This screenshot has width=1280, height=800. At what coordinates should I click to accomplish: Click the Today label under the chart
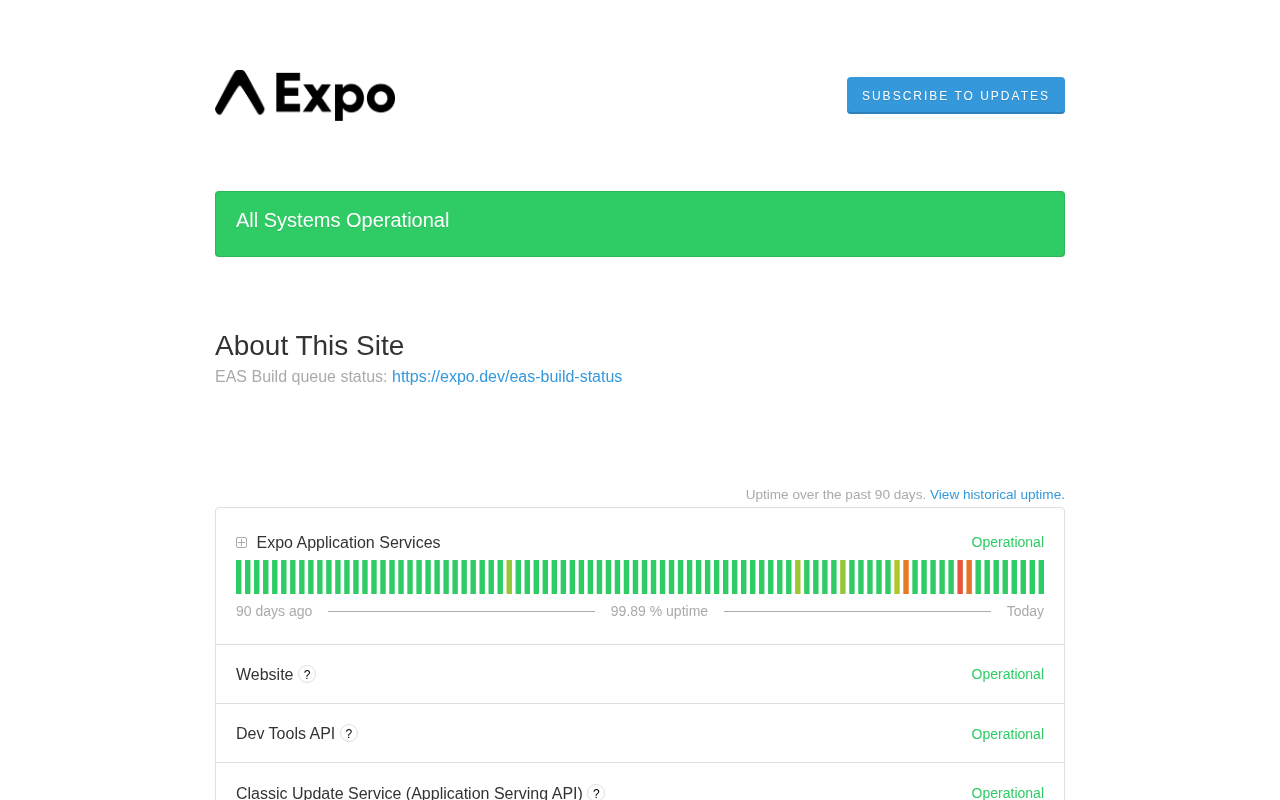click(1025, 611)
